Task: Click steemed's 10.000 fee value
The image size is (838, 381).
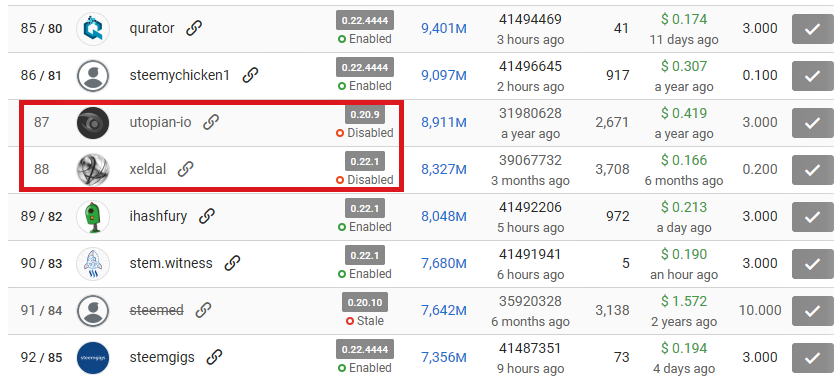Action: click(x=760, y=311)
